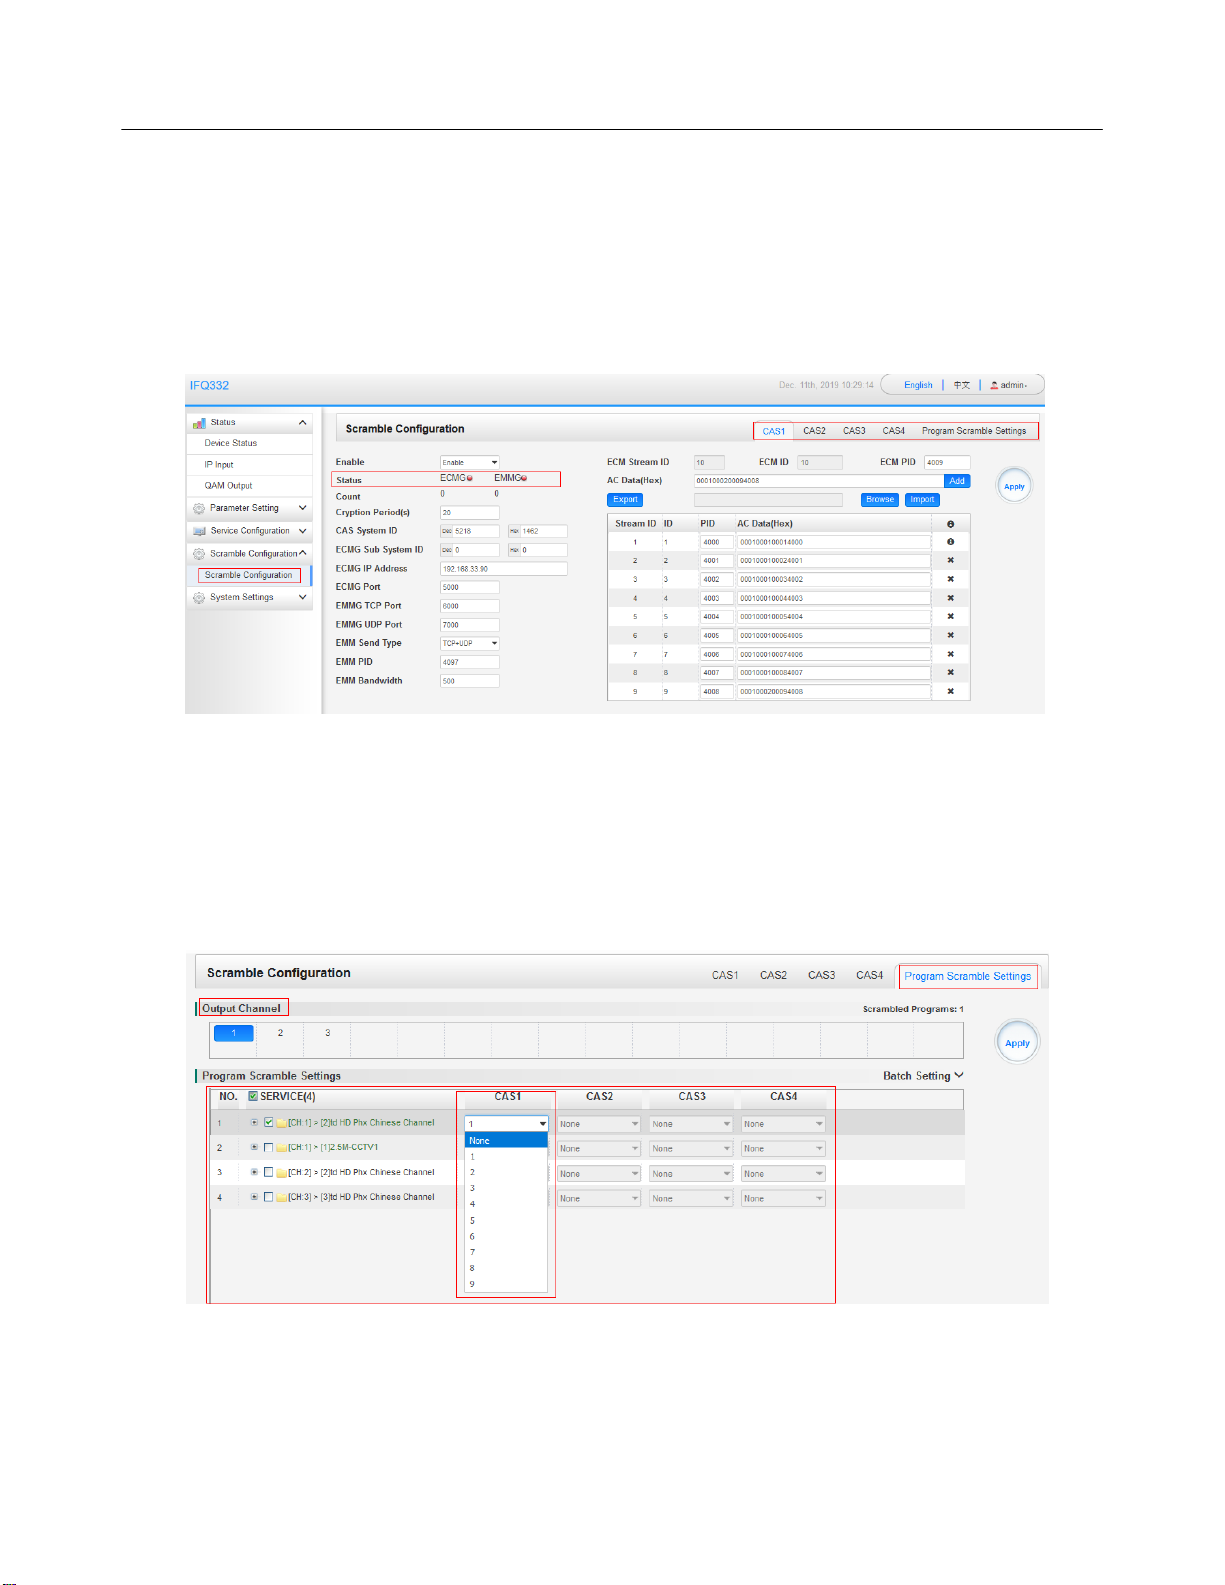The width and height of the screenshot is (1225, 1585).
Task: Select output channel 2
Action: [x=280, y=1033]
